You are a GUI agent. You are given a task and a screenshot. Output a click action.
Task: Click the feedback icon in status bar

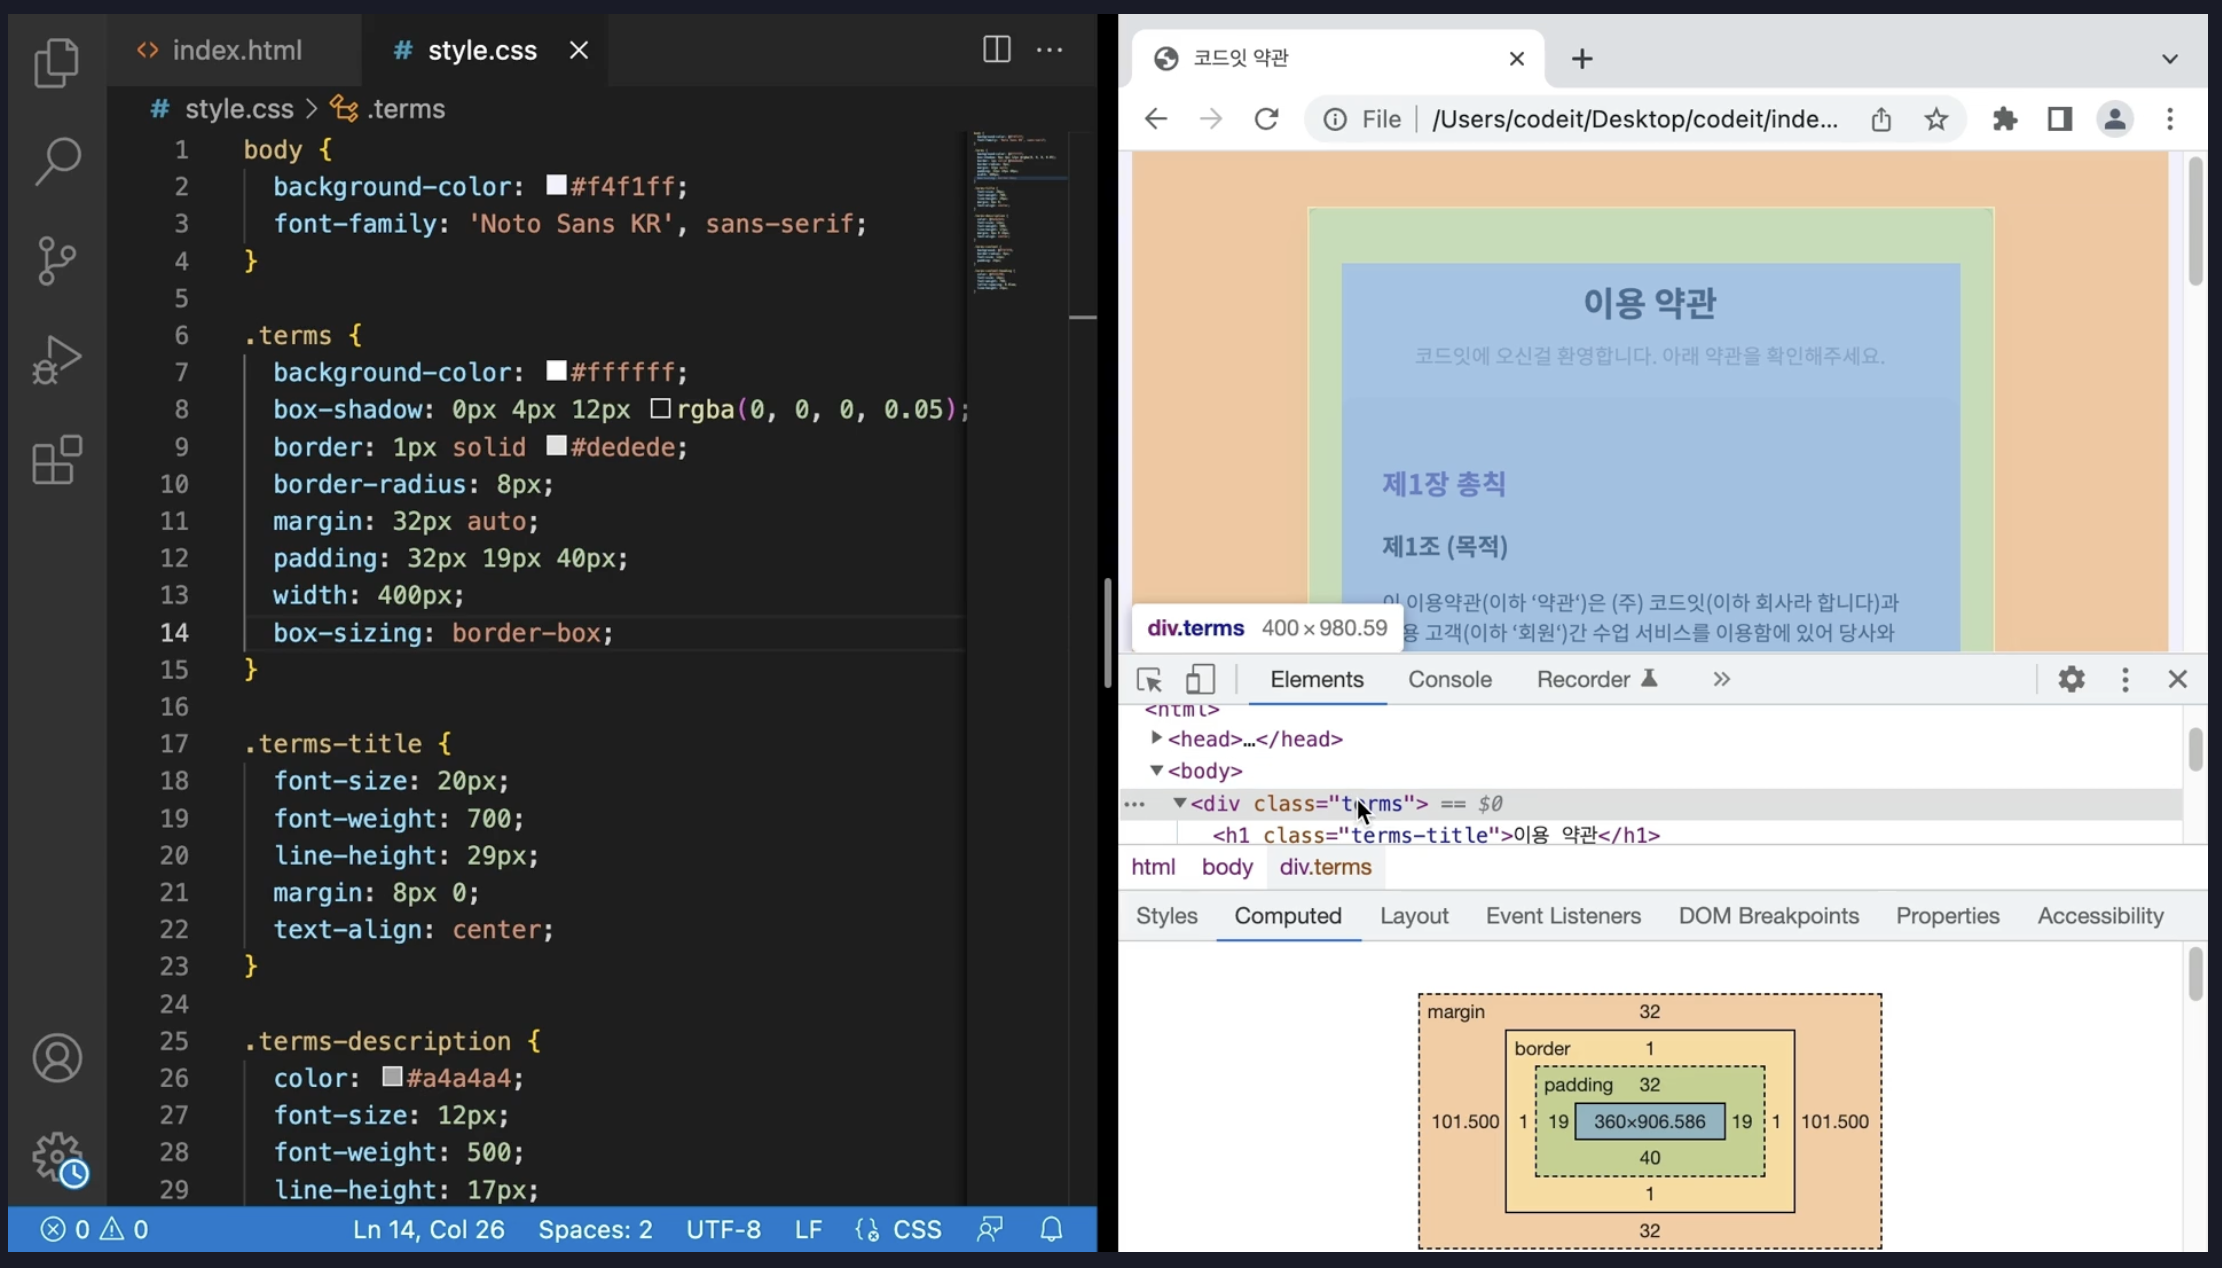click(990, 1229)
